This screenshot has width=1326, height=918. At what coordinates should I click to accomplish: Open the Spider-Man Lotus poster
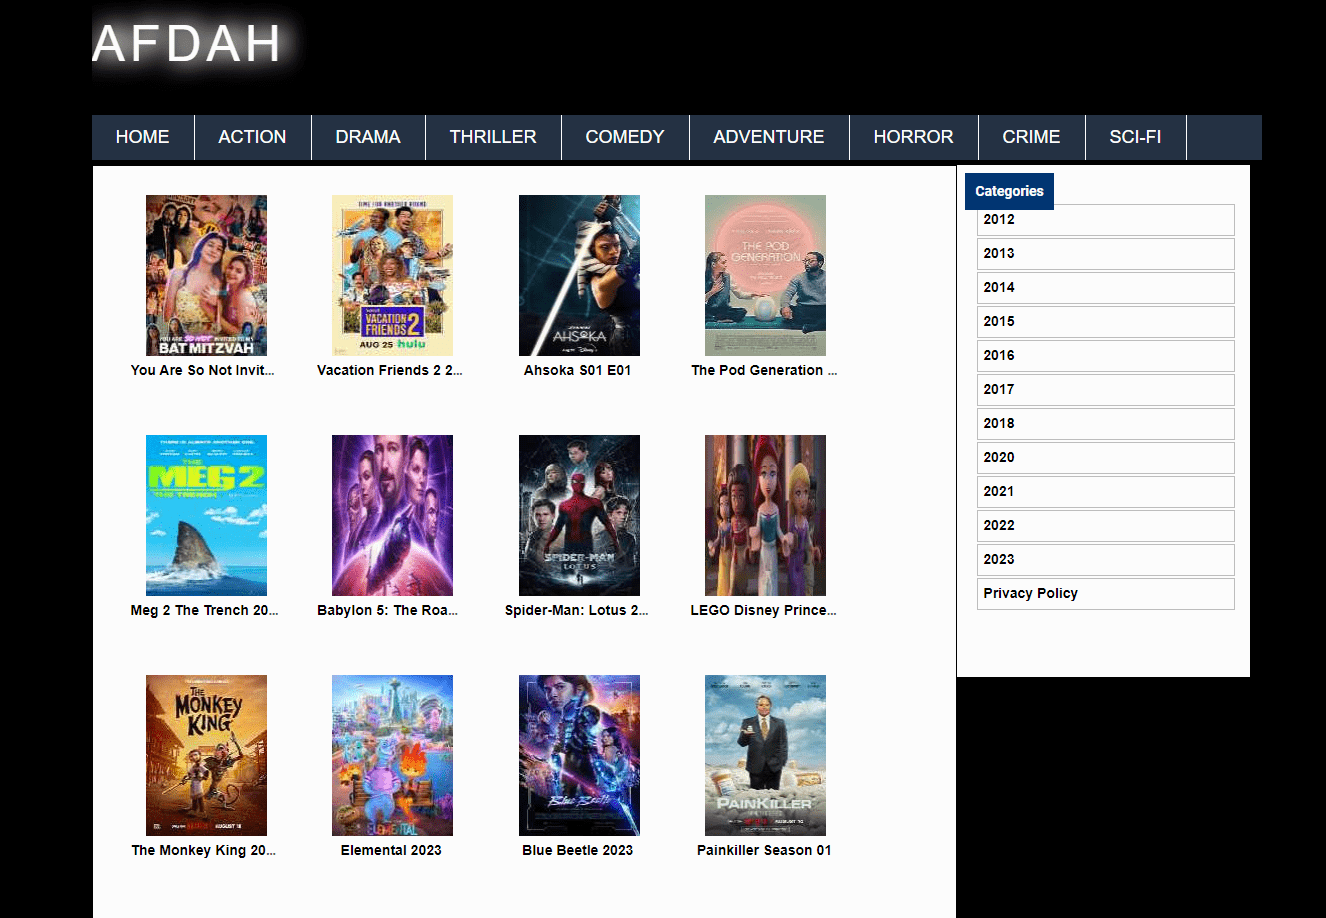[x=579, y=515]
